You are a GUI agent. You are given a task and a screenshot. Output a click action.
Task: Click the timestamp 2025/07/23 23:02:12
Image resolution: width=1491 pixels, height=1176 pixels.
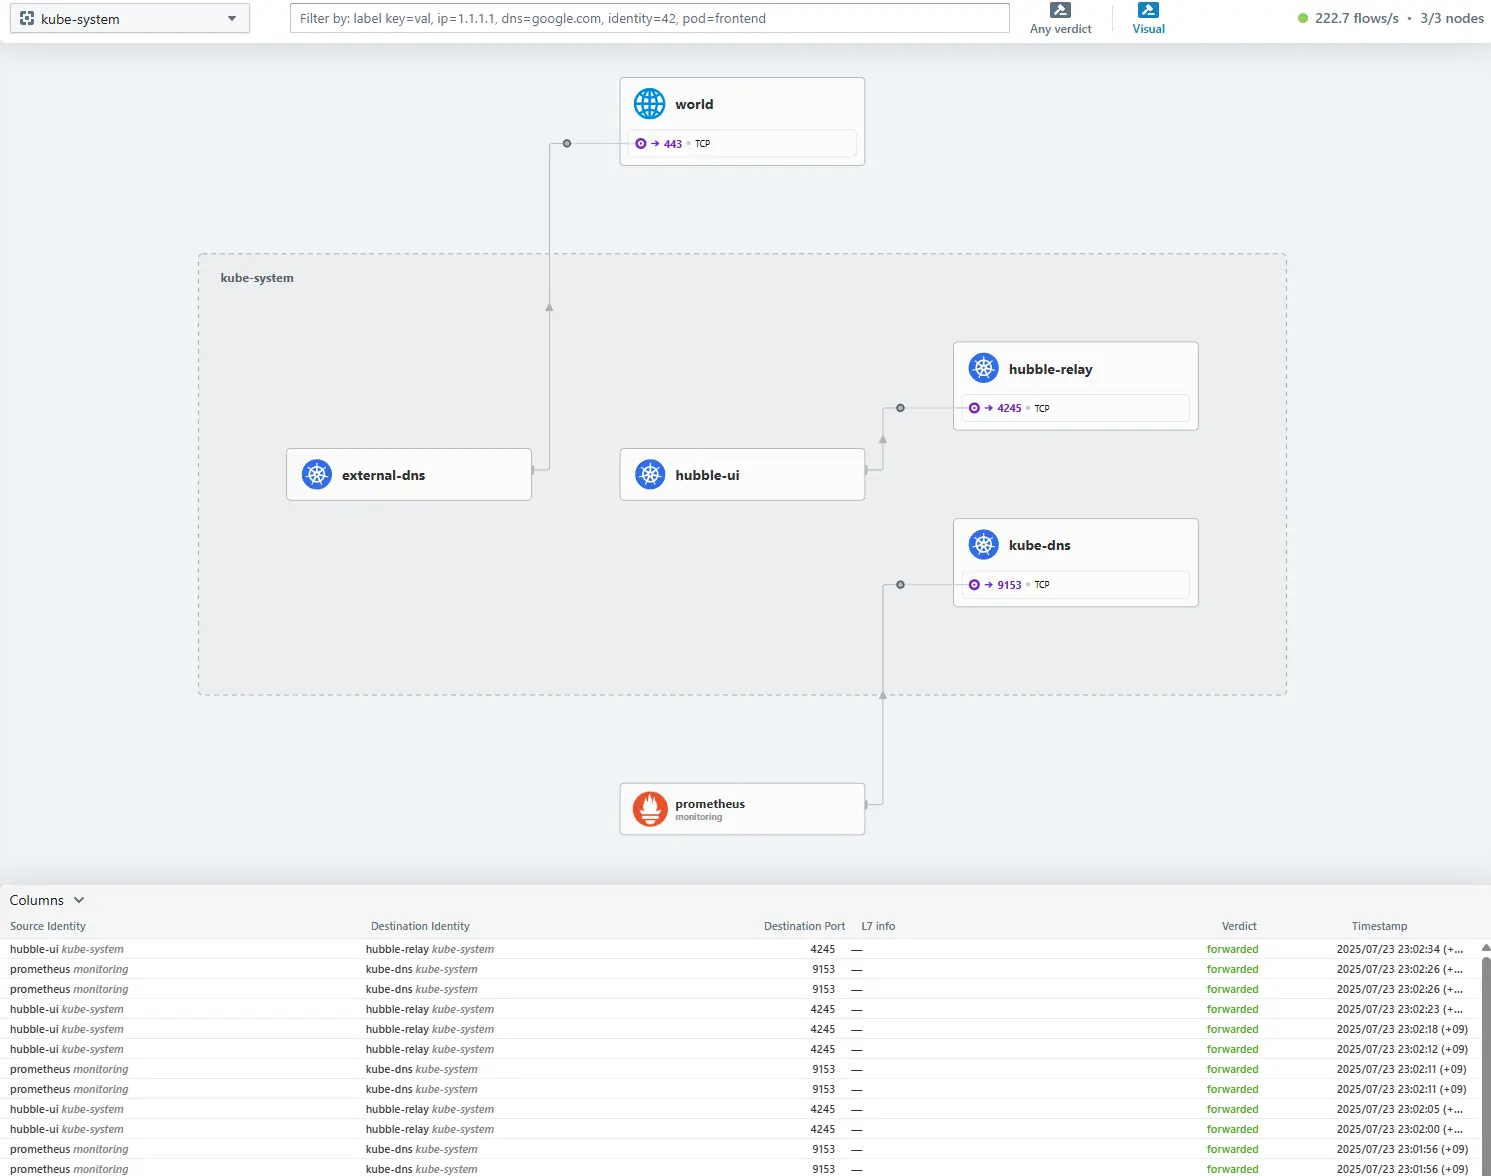point(1402,1049)
